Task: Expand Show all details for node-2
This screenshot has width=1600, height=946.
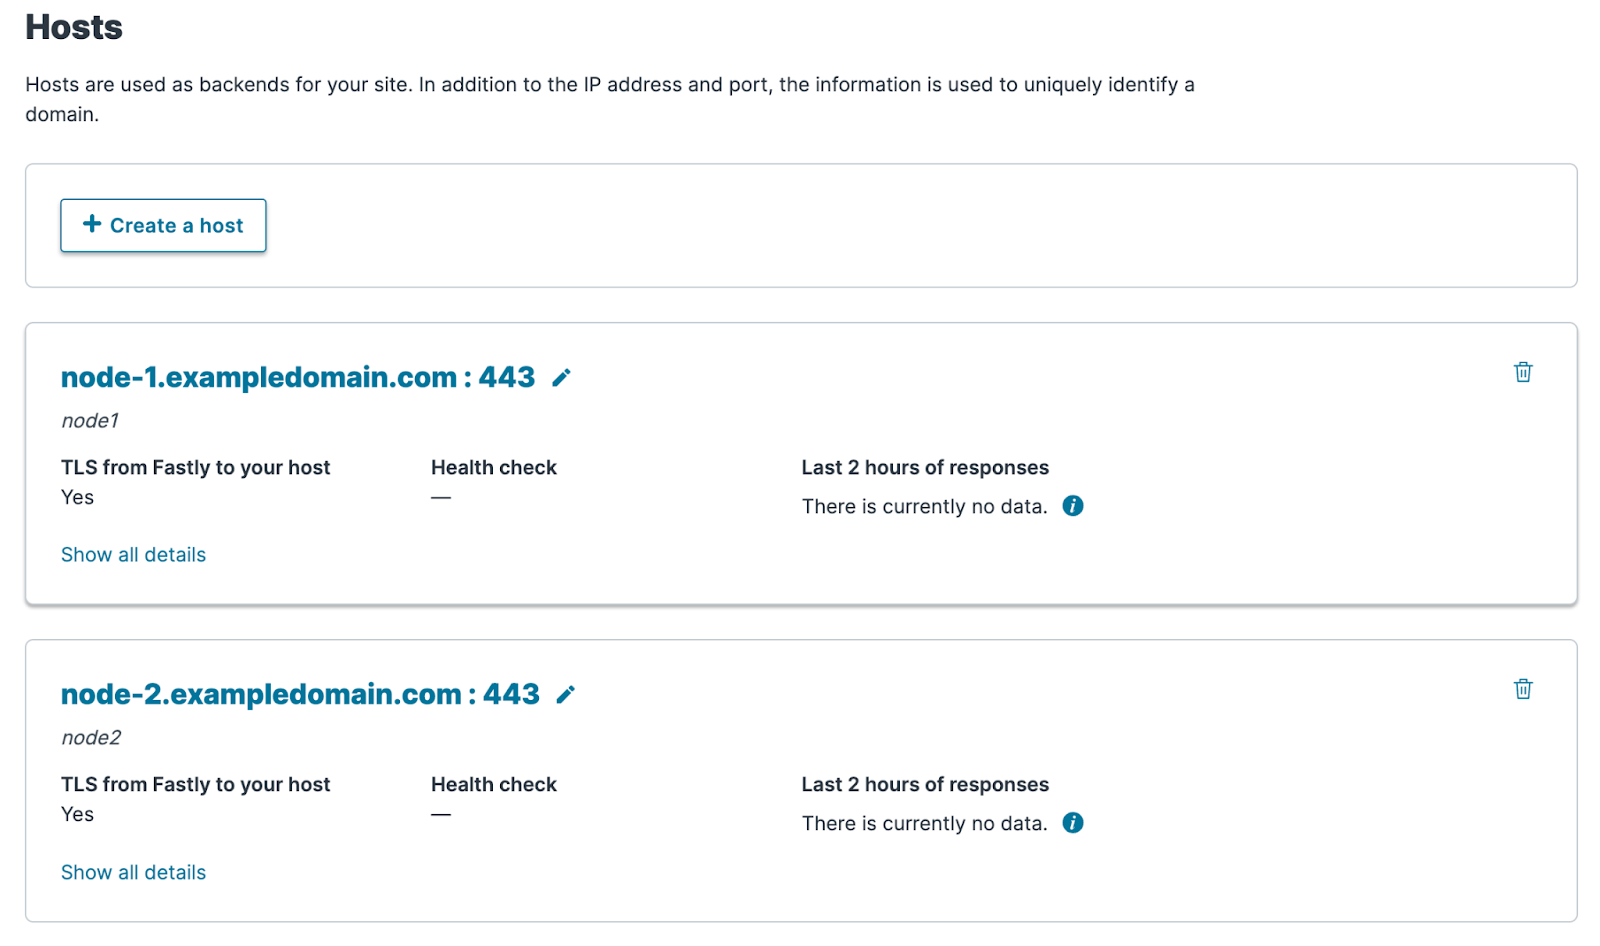Action: pos(133,872)
